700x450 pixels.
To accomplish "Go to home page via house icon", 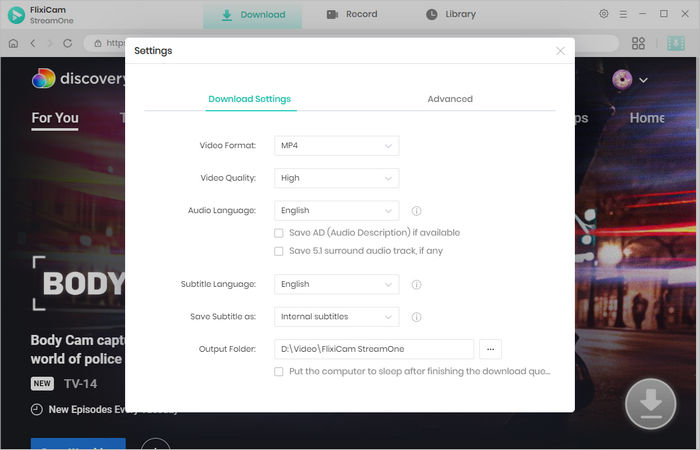I will pos(13,43).
